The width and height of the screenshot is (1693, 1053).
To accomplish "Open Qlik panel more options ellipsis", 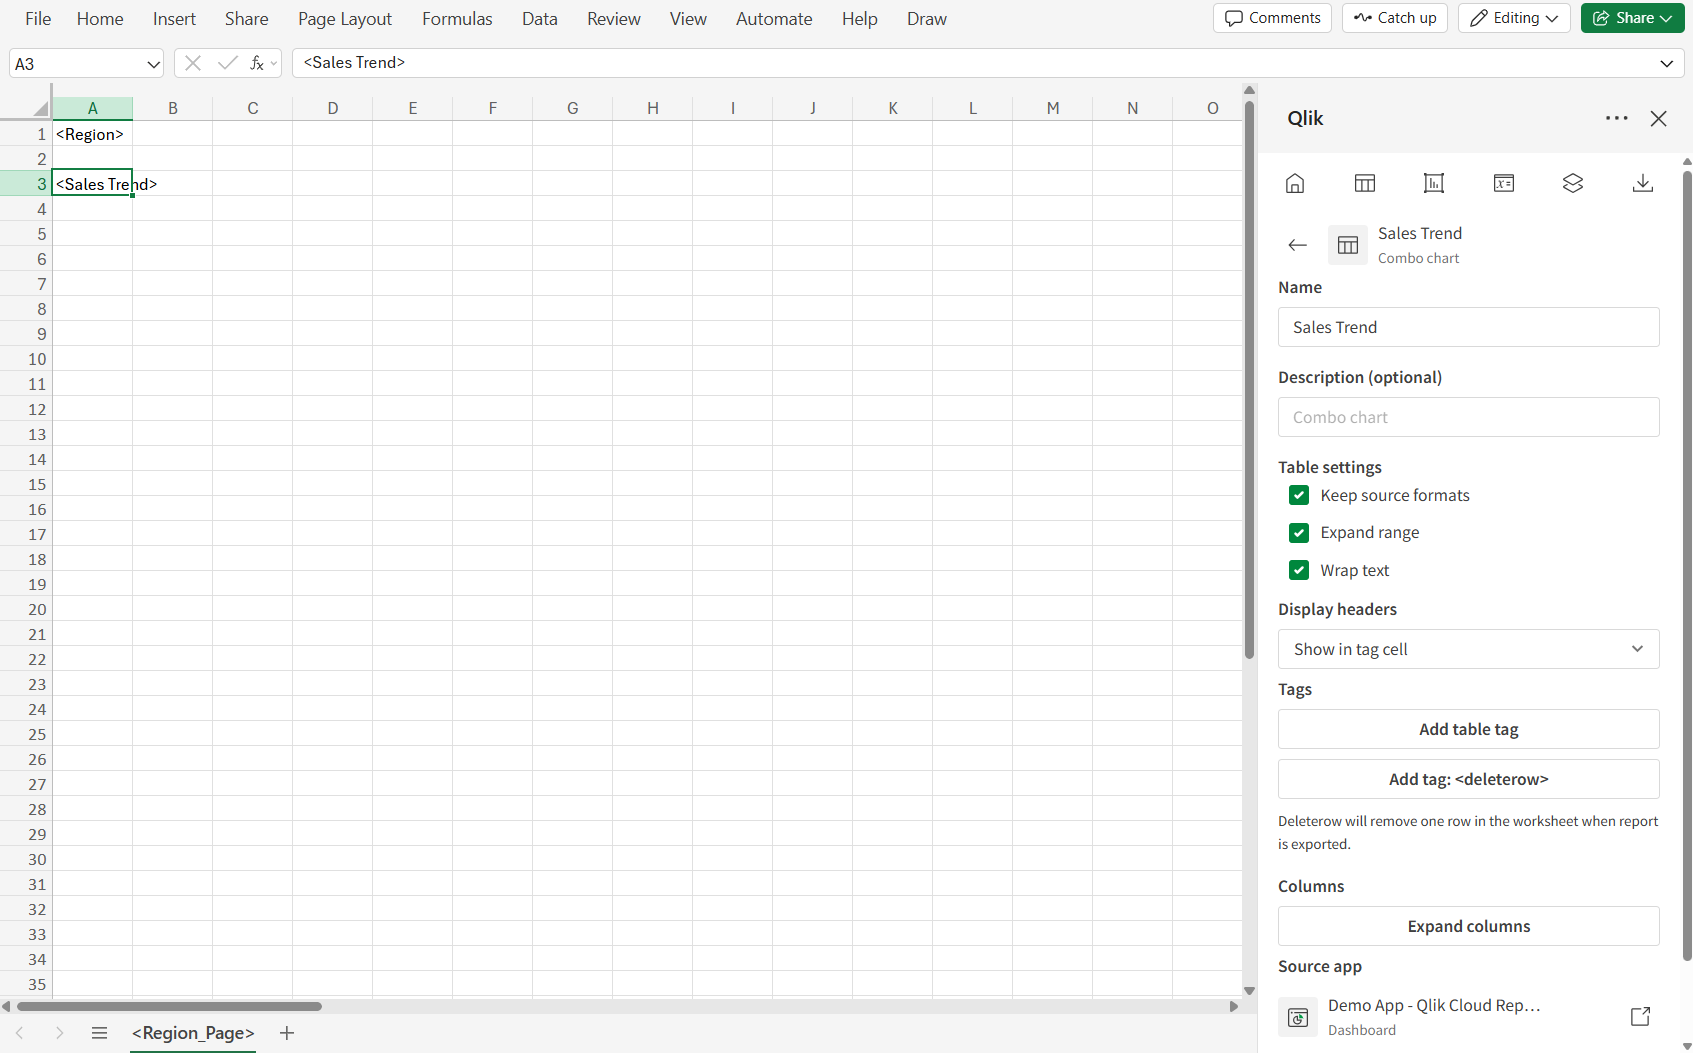I will point(1616,118).
